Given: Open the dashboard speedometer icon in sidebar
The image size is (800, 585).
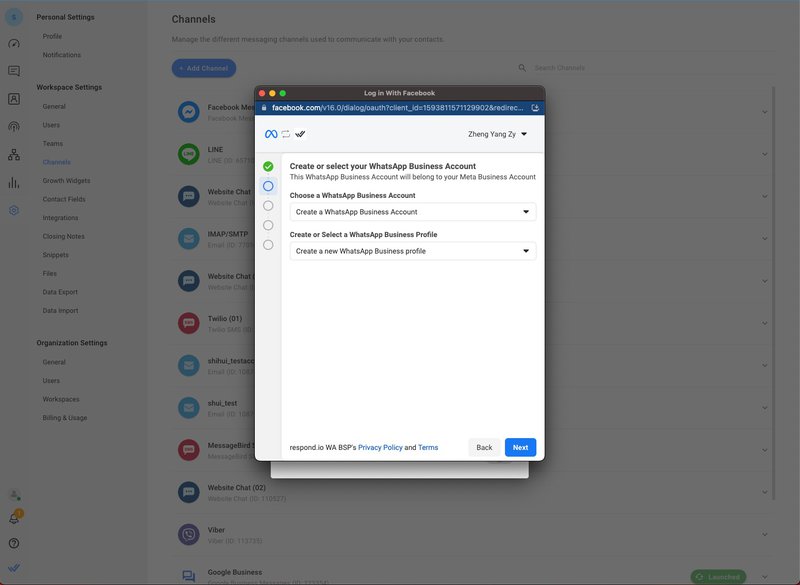Looking at the screenshot, I should coord(14,43).
